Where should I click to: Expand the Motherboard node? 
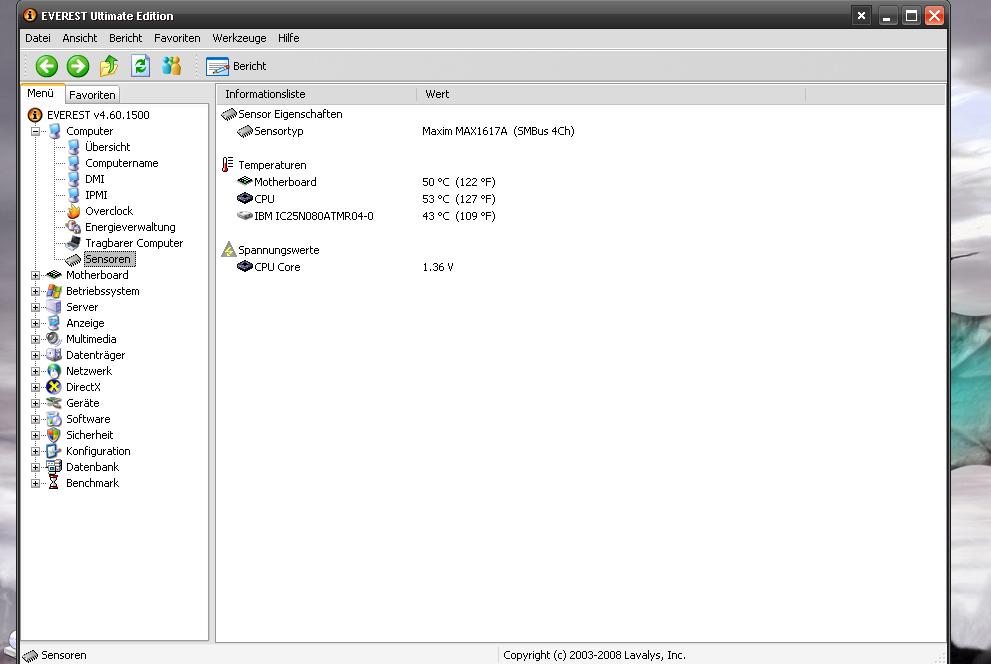click(35, 275)
